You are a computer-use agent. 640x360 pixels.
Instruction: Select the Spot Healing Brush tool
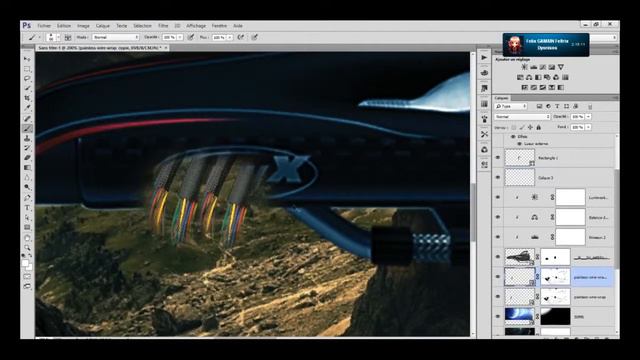[x=27, y=118]
